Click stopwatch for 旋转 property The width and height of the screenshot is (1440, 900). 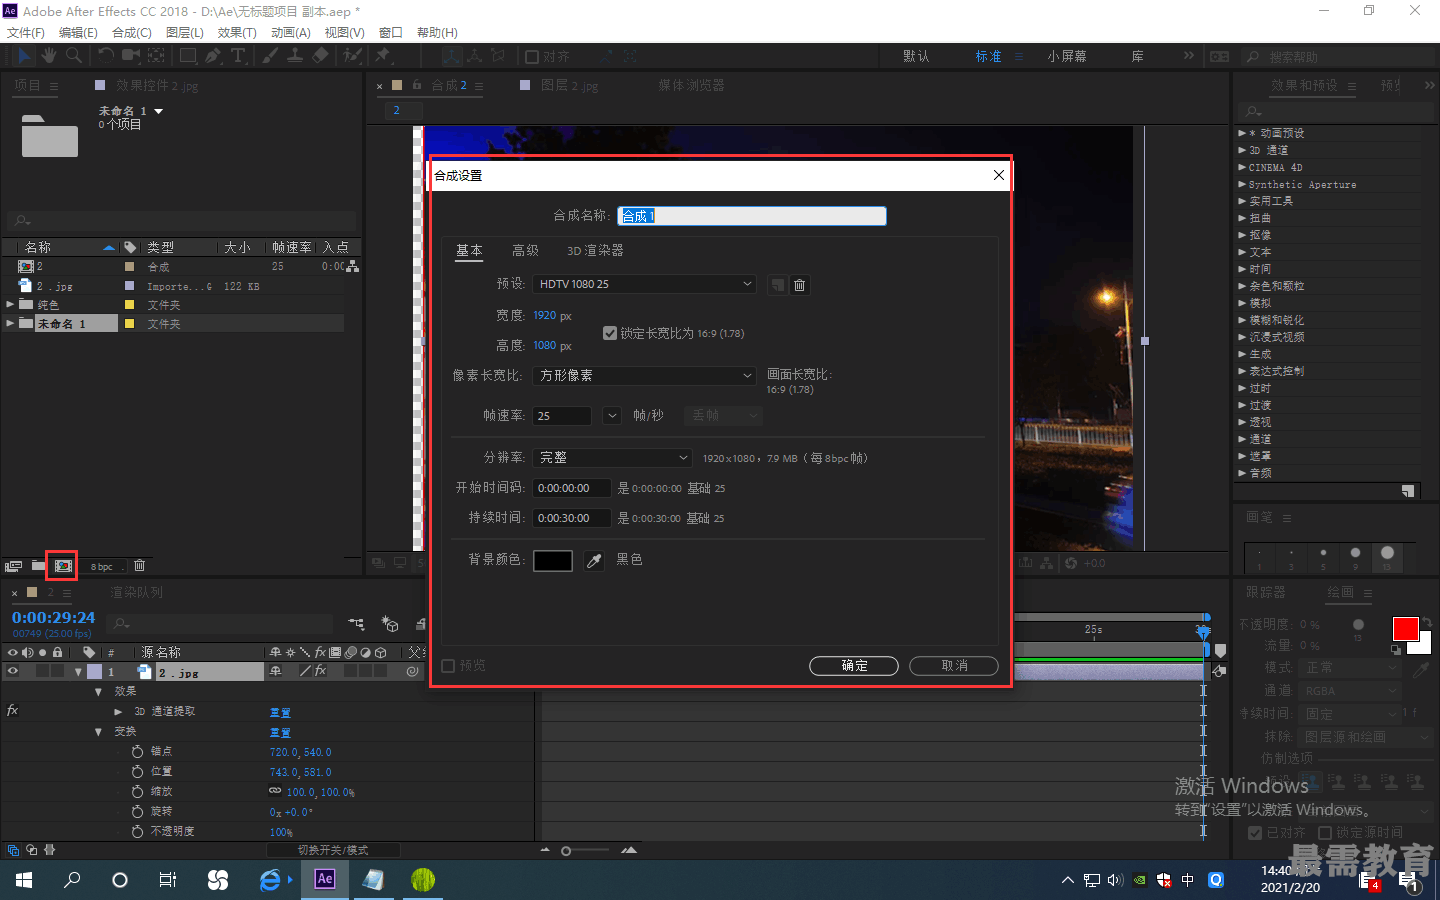pyautogui.click(x=138, y=811)
